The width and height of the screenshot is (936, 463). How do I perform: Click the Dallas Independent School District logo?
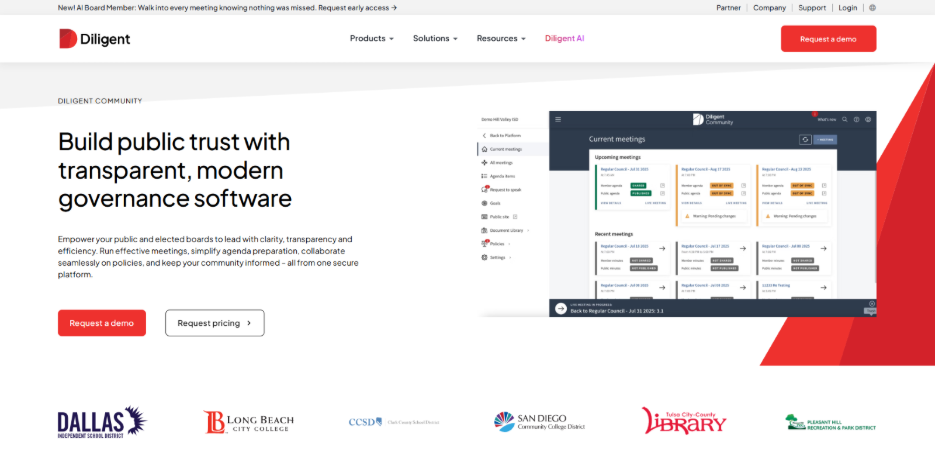click(x=102, y=423)
